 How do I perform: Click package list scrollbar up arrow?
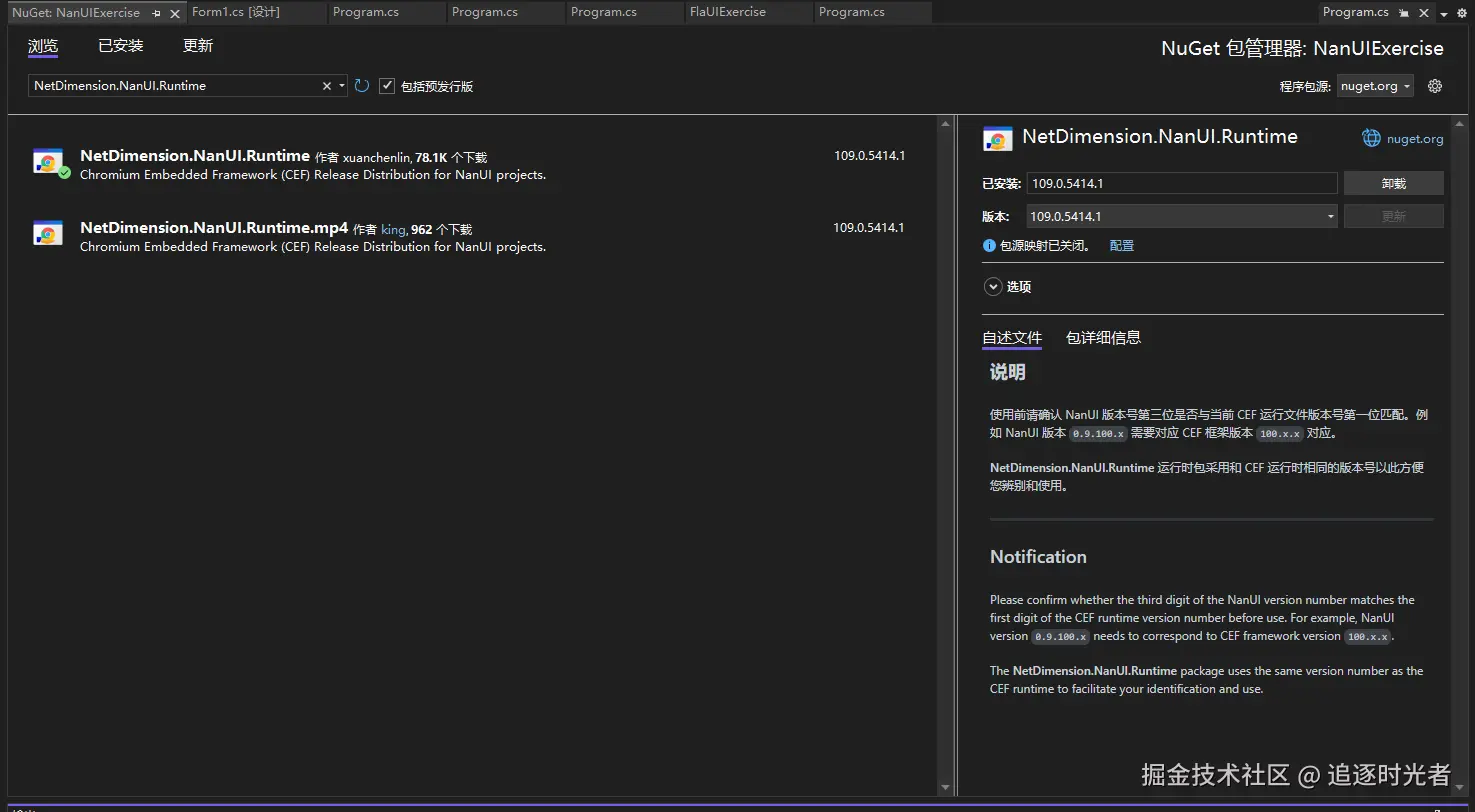pyautogui.click(x=945, y=124)
